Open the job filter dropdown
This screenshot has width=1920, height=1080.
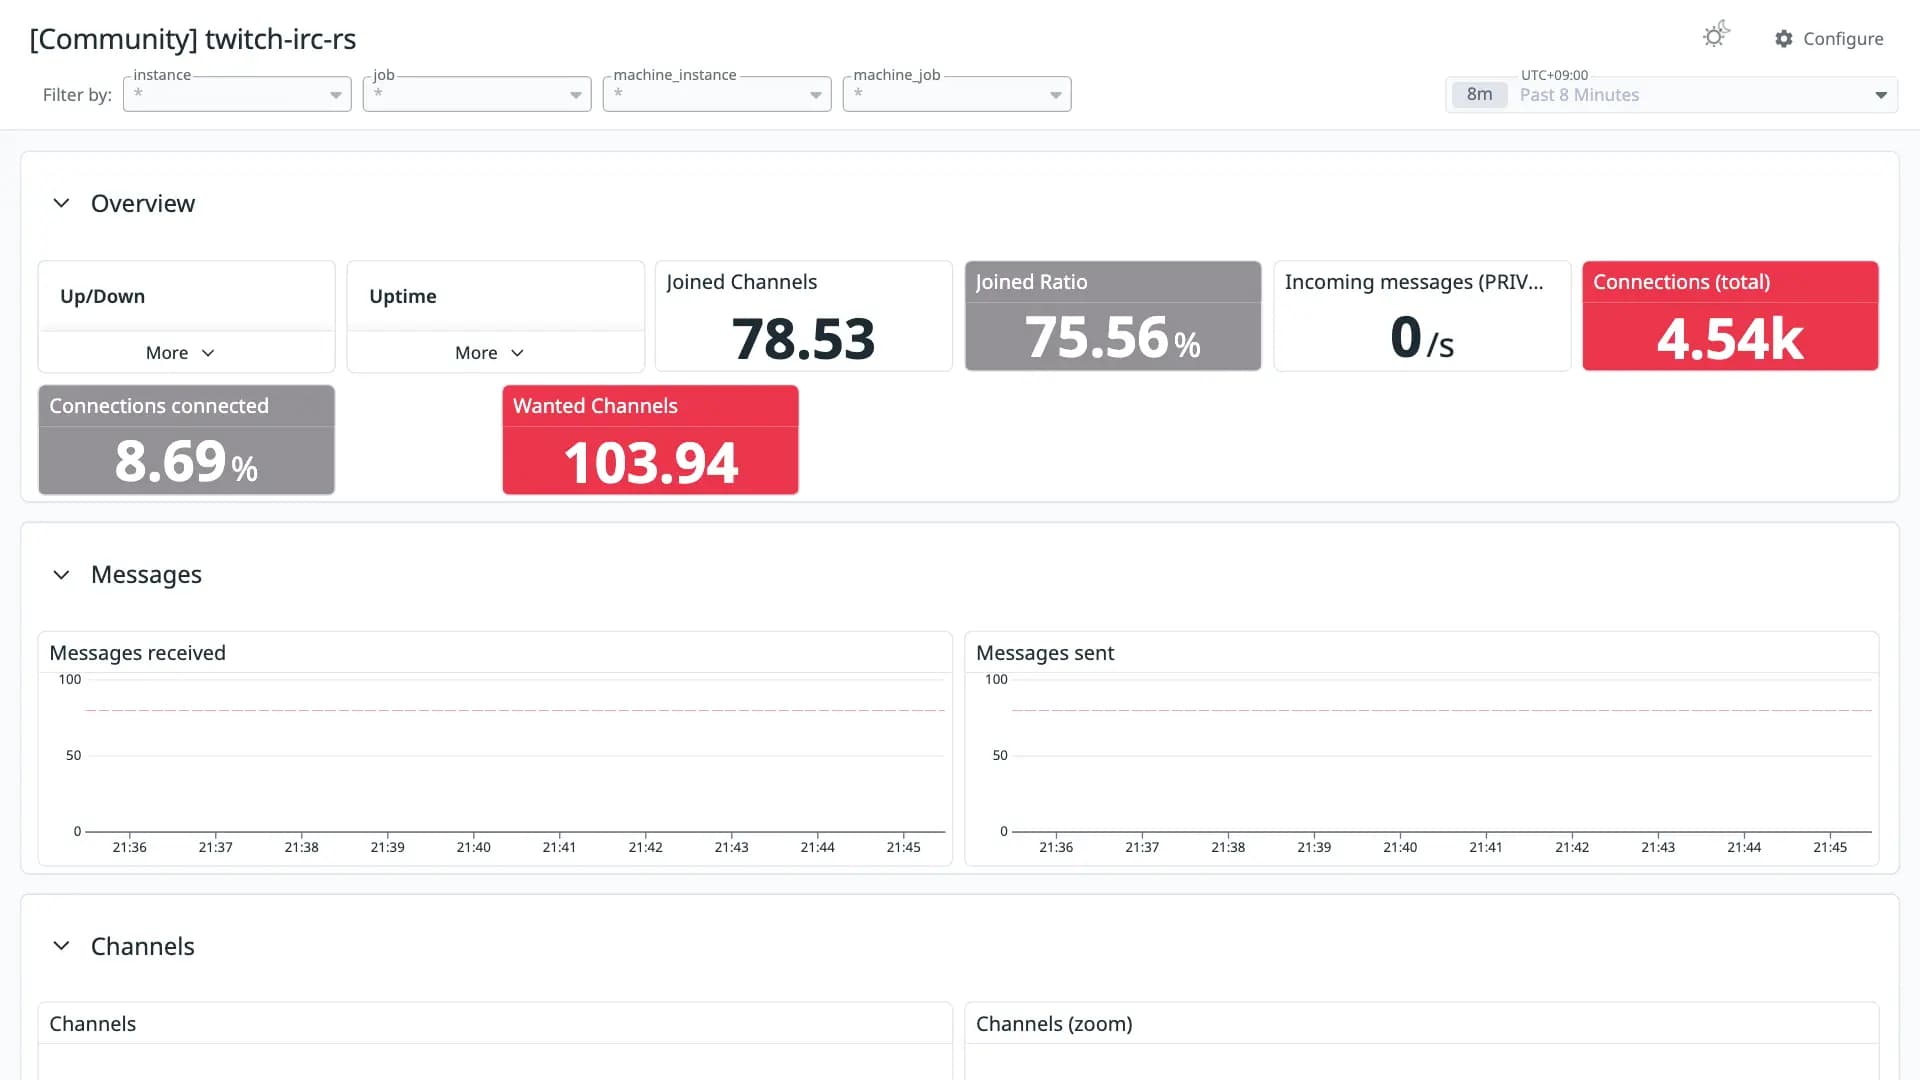point(477,94)
